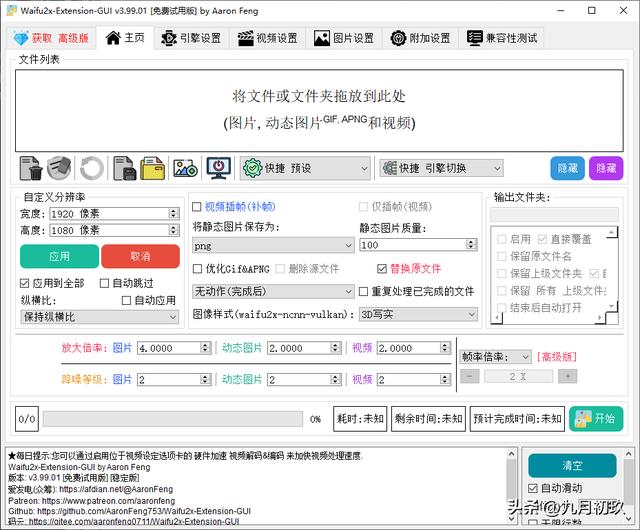Open 3D写实 image style dropdown
Screen dimensions: 640x530
pyautogui.click(x=418, y=314)
